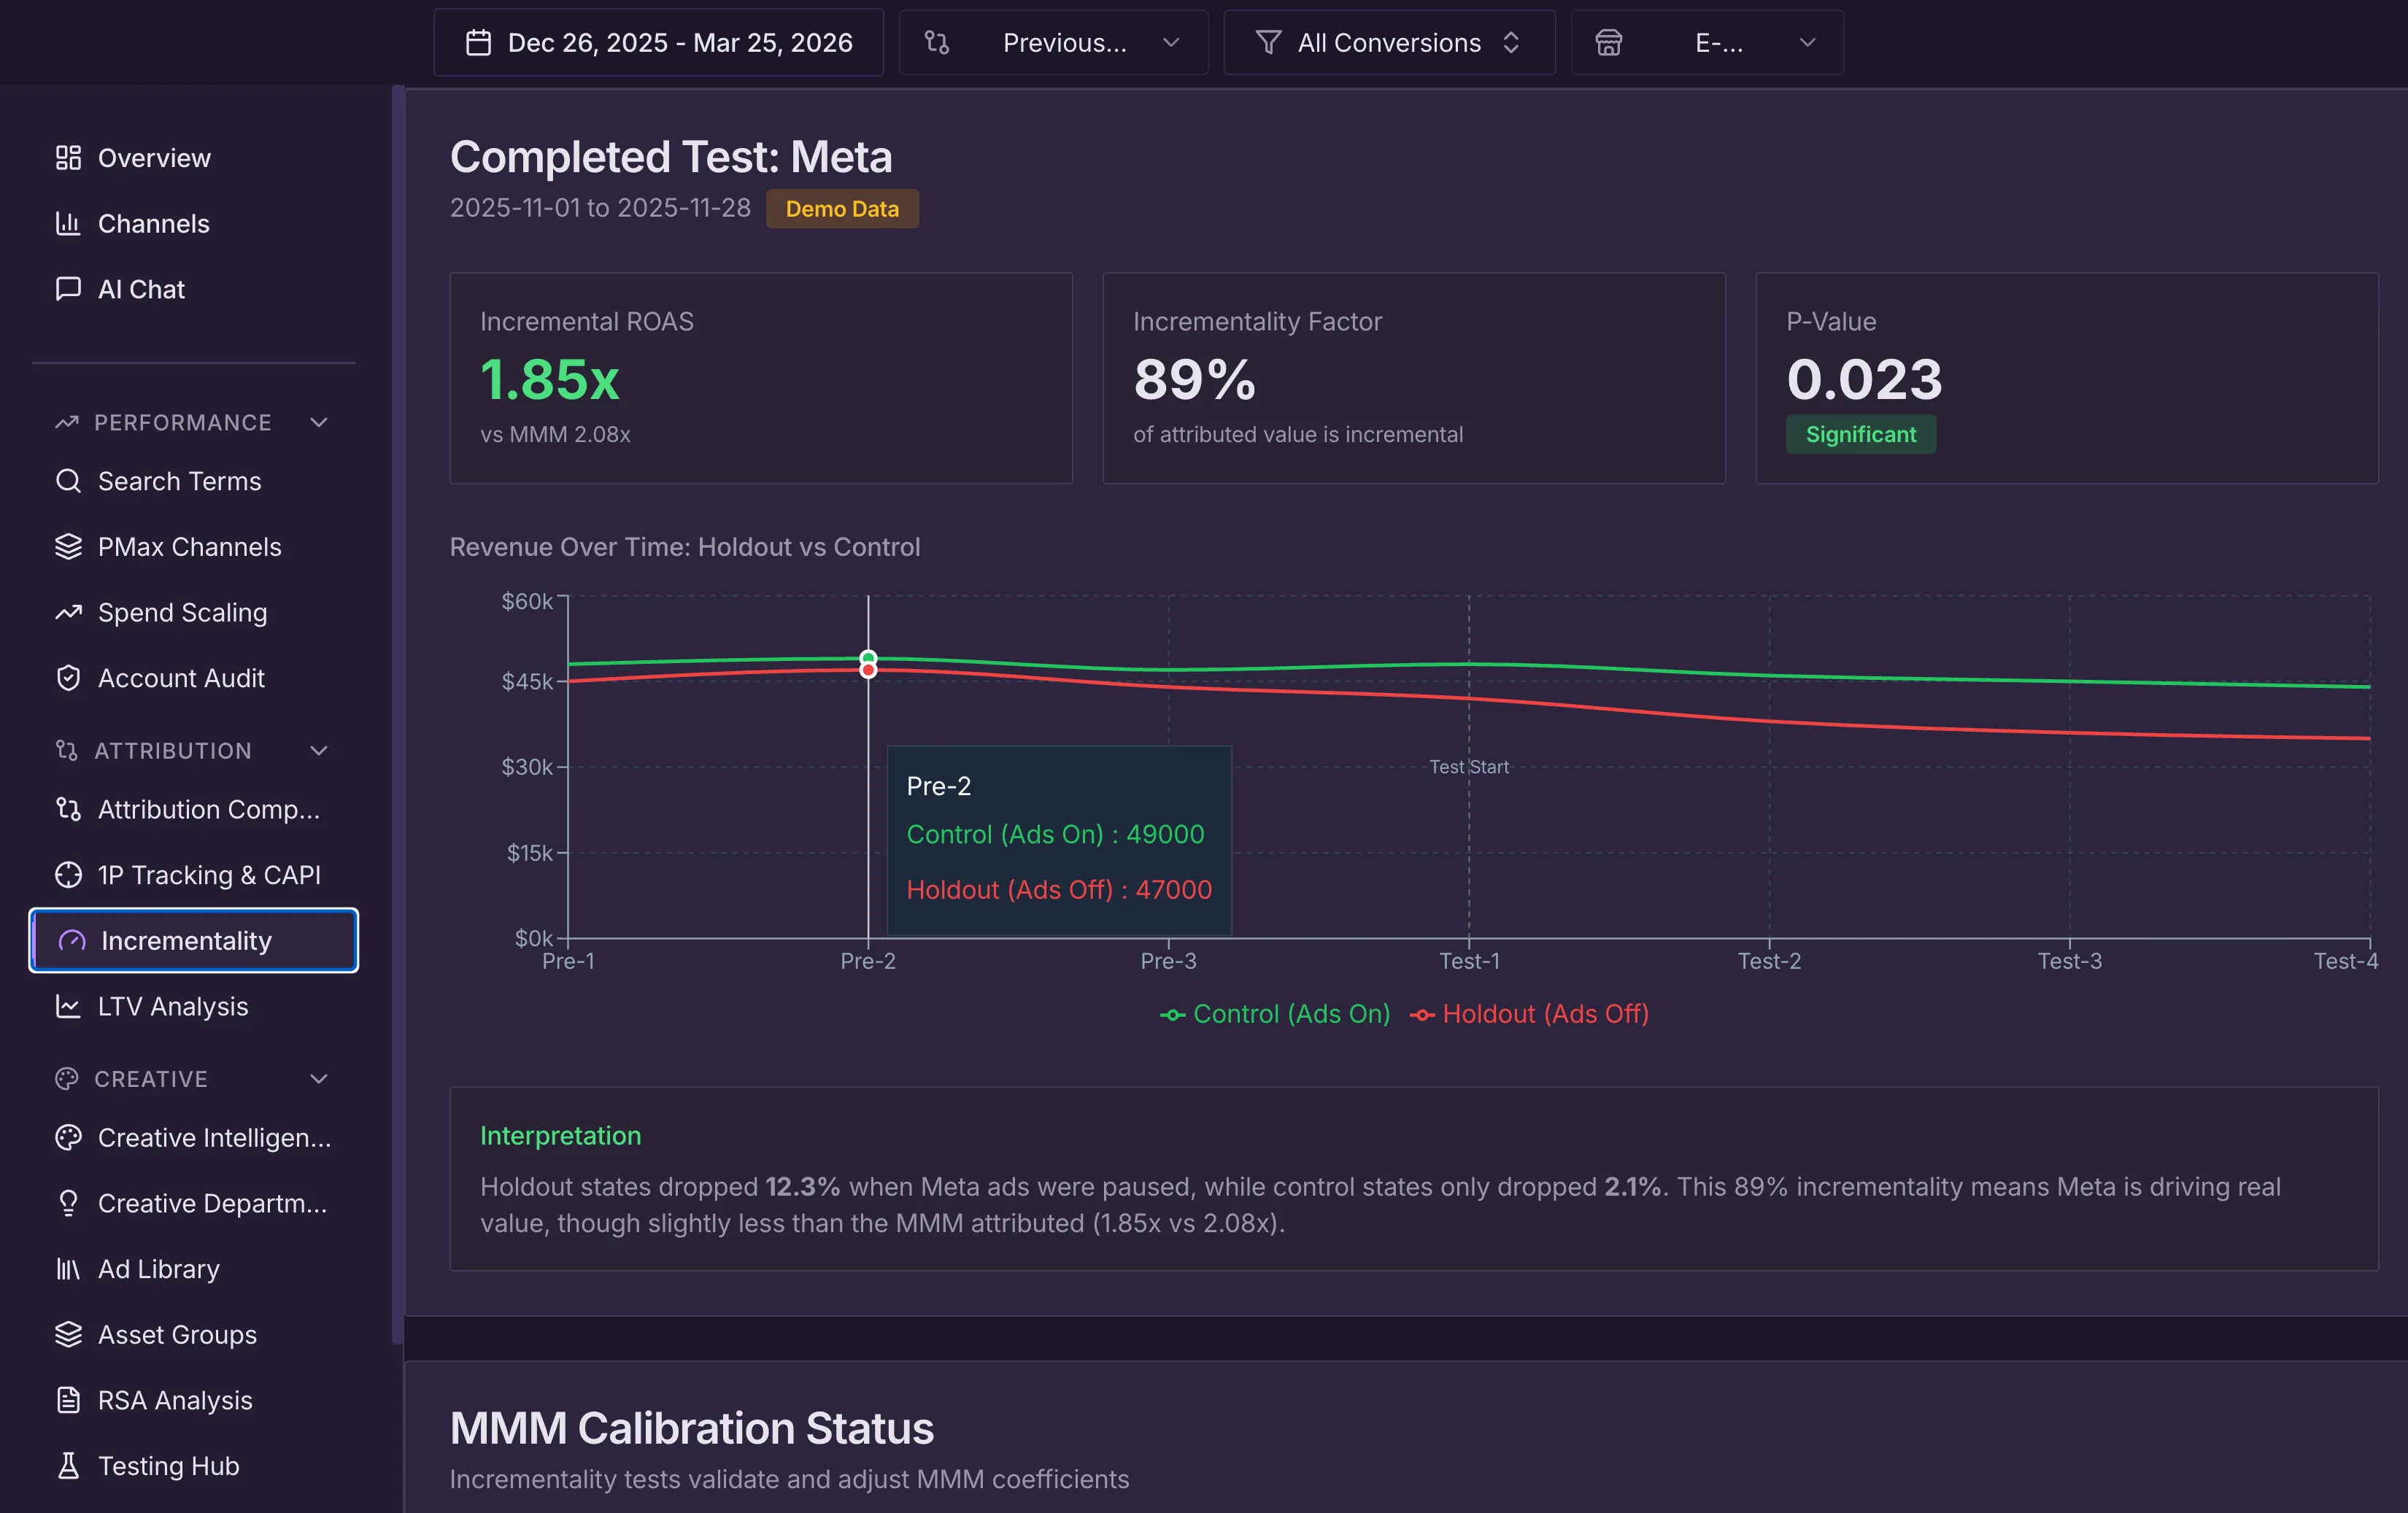Go to Overview page
This screenshot has width=2408, height=1513.
[x=194, y=158]
